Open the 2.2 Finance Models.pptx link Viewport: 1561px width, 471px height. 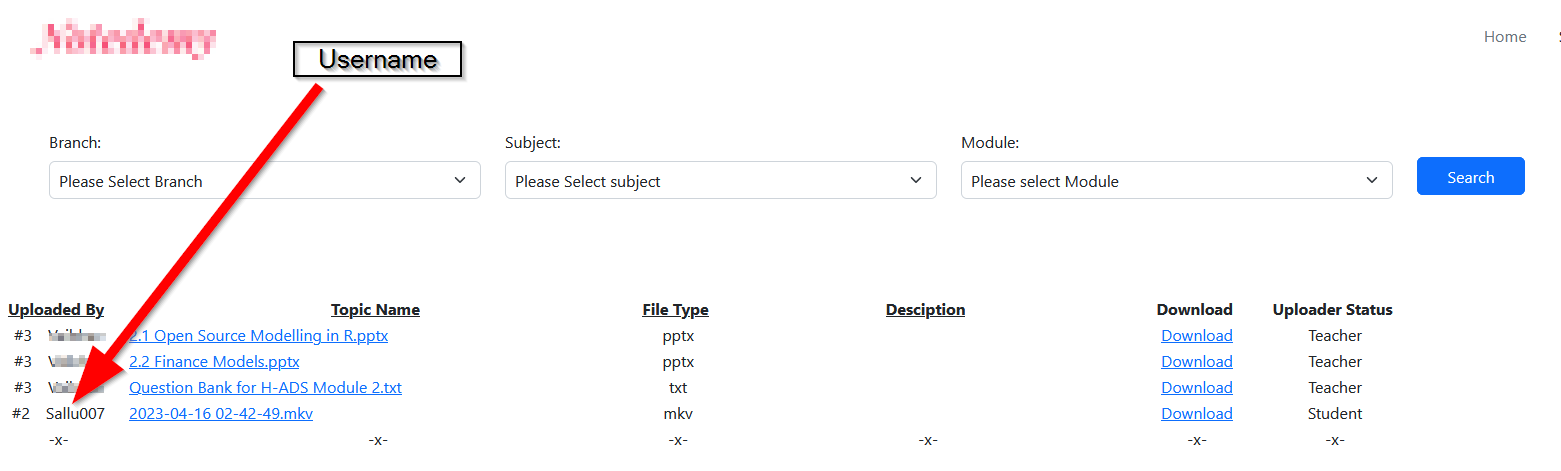tap(214, 362)
